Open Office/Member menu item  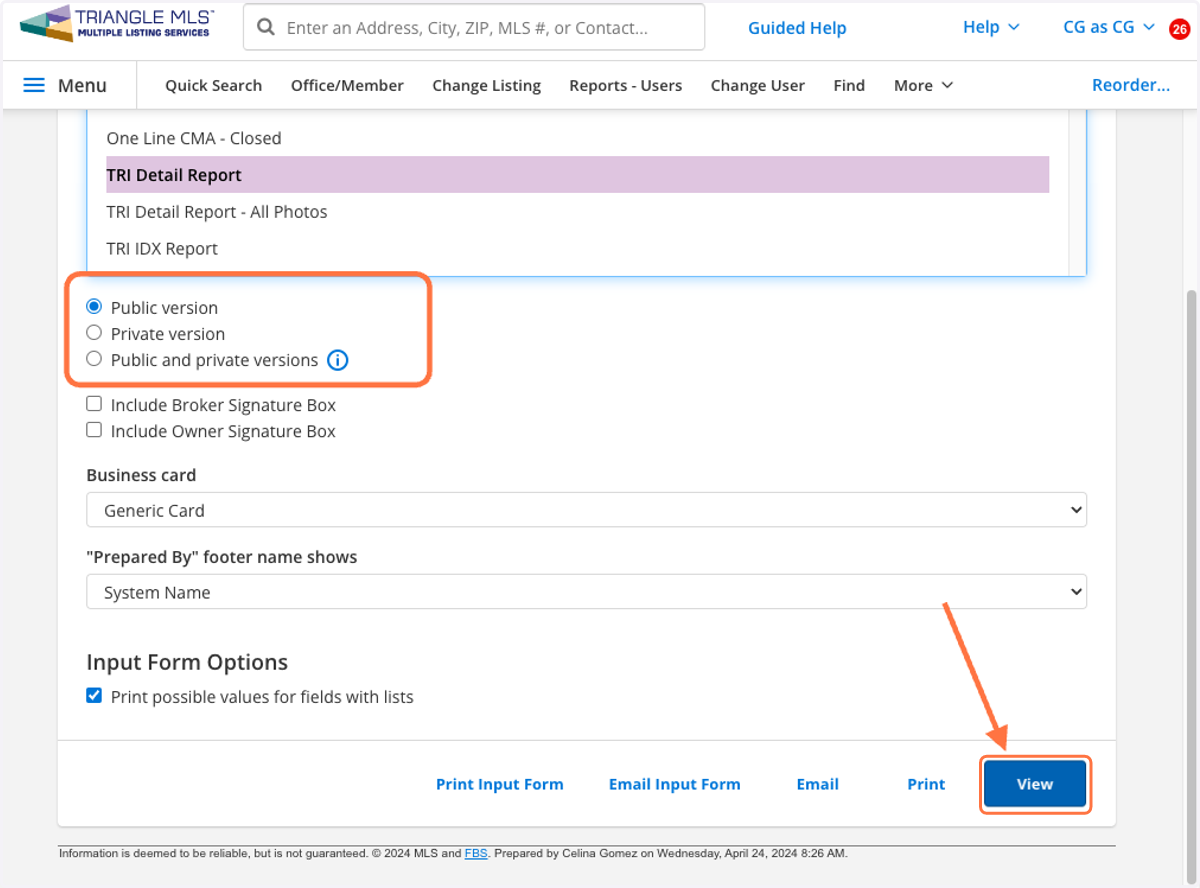tap(347, 85)
